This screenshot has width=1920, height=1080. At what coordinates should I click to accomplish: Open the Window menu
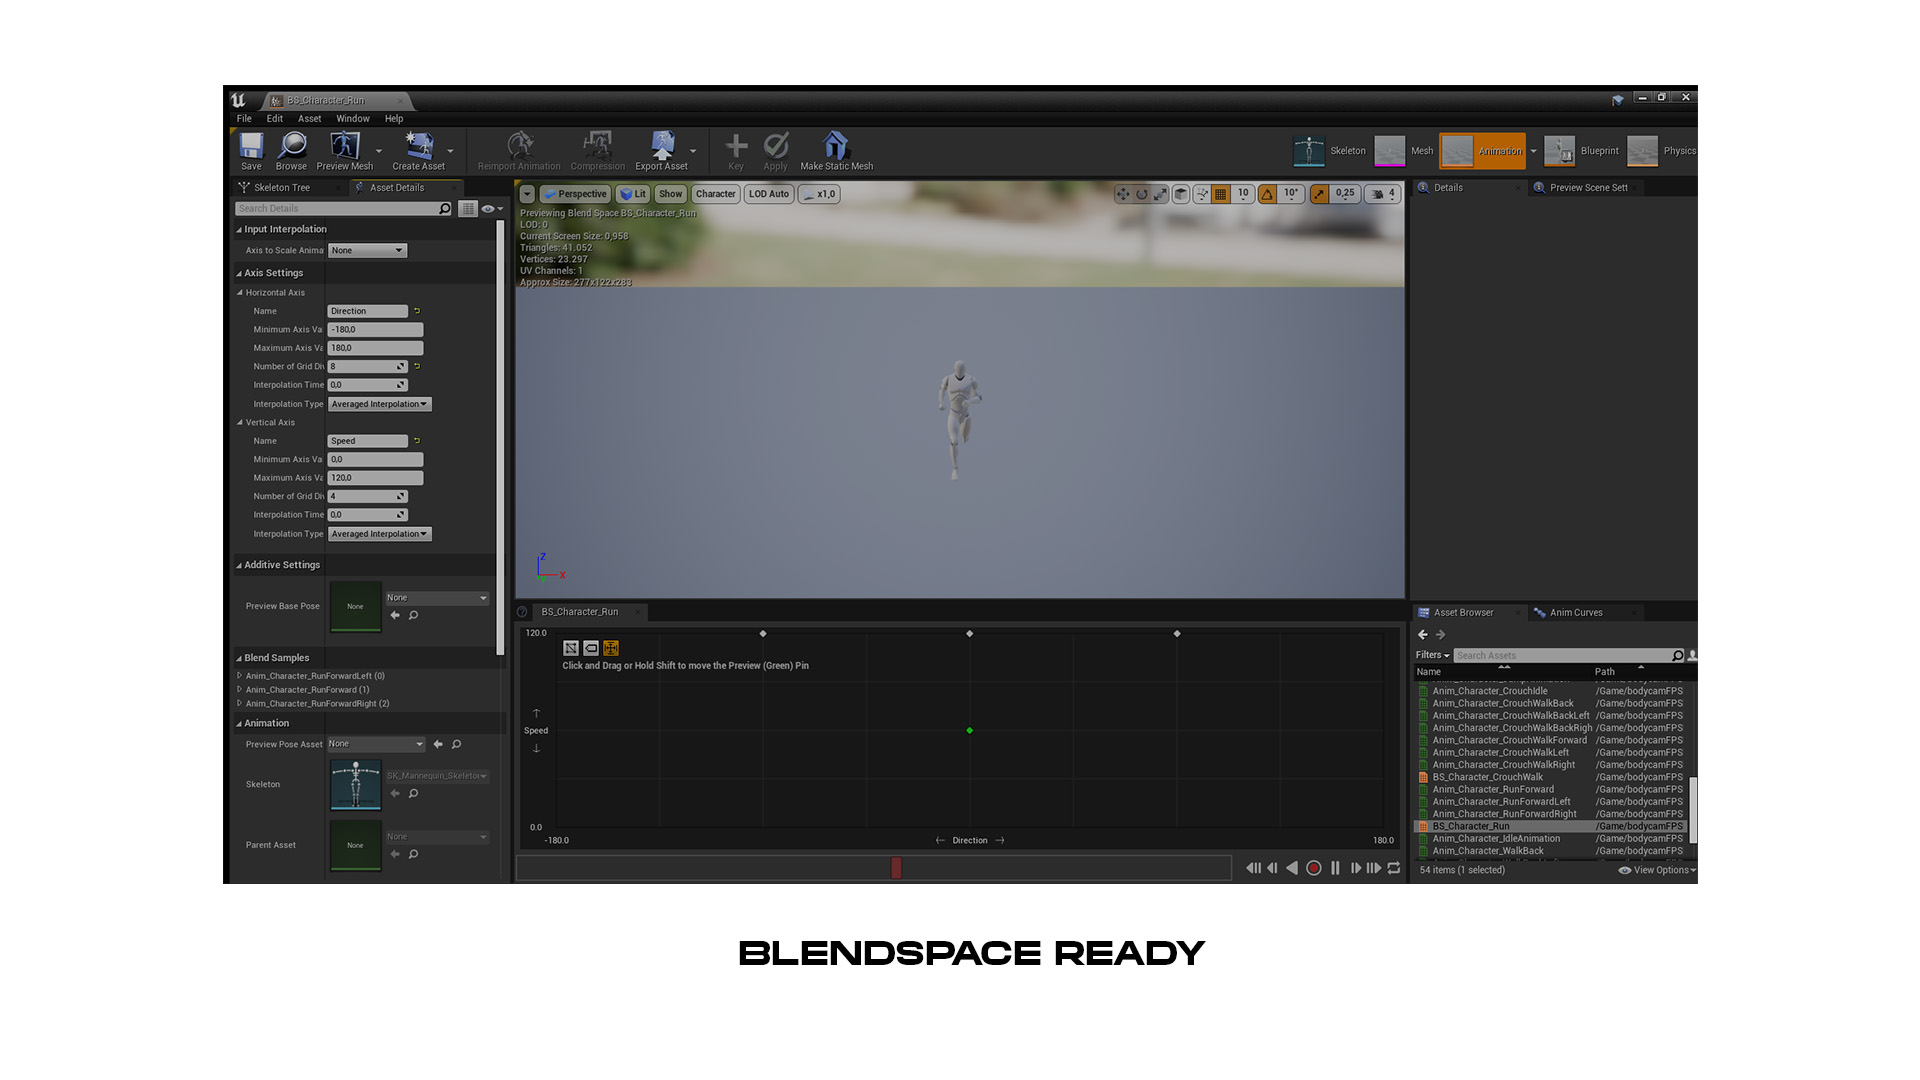(x=352, y=118)
